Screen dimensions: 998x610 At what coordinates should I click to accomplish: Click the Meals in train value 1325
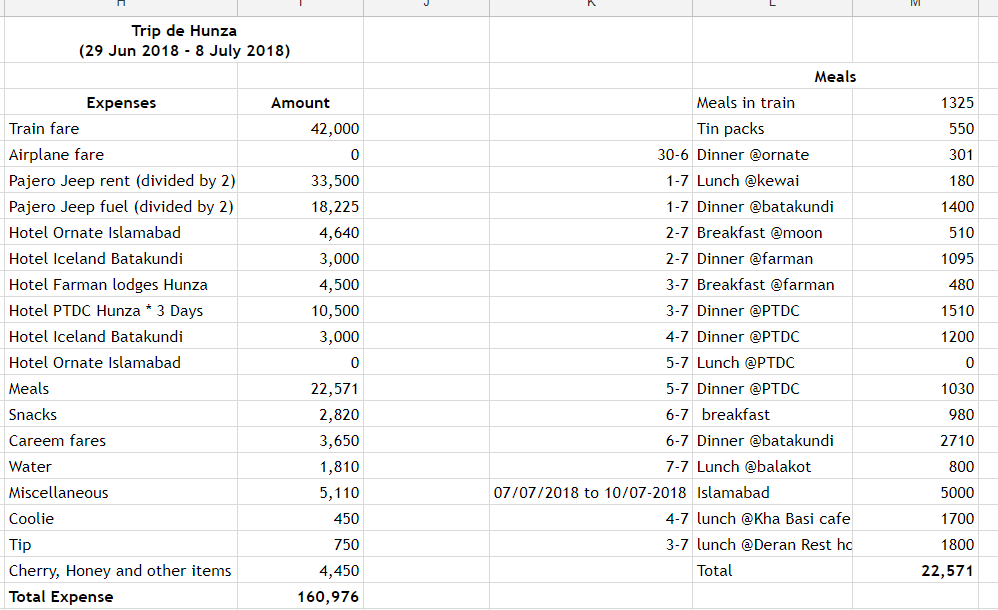pyautogui.click(x=915, y=103)
